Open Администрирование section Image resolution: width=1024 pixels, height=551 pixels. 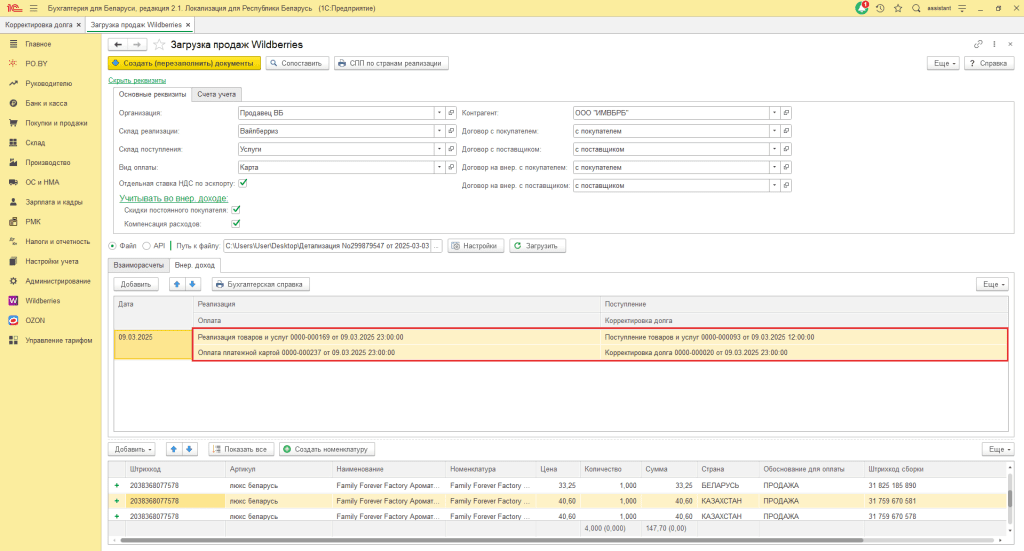coord(57,281)
